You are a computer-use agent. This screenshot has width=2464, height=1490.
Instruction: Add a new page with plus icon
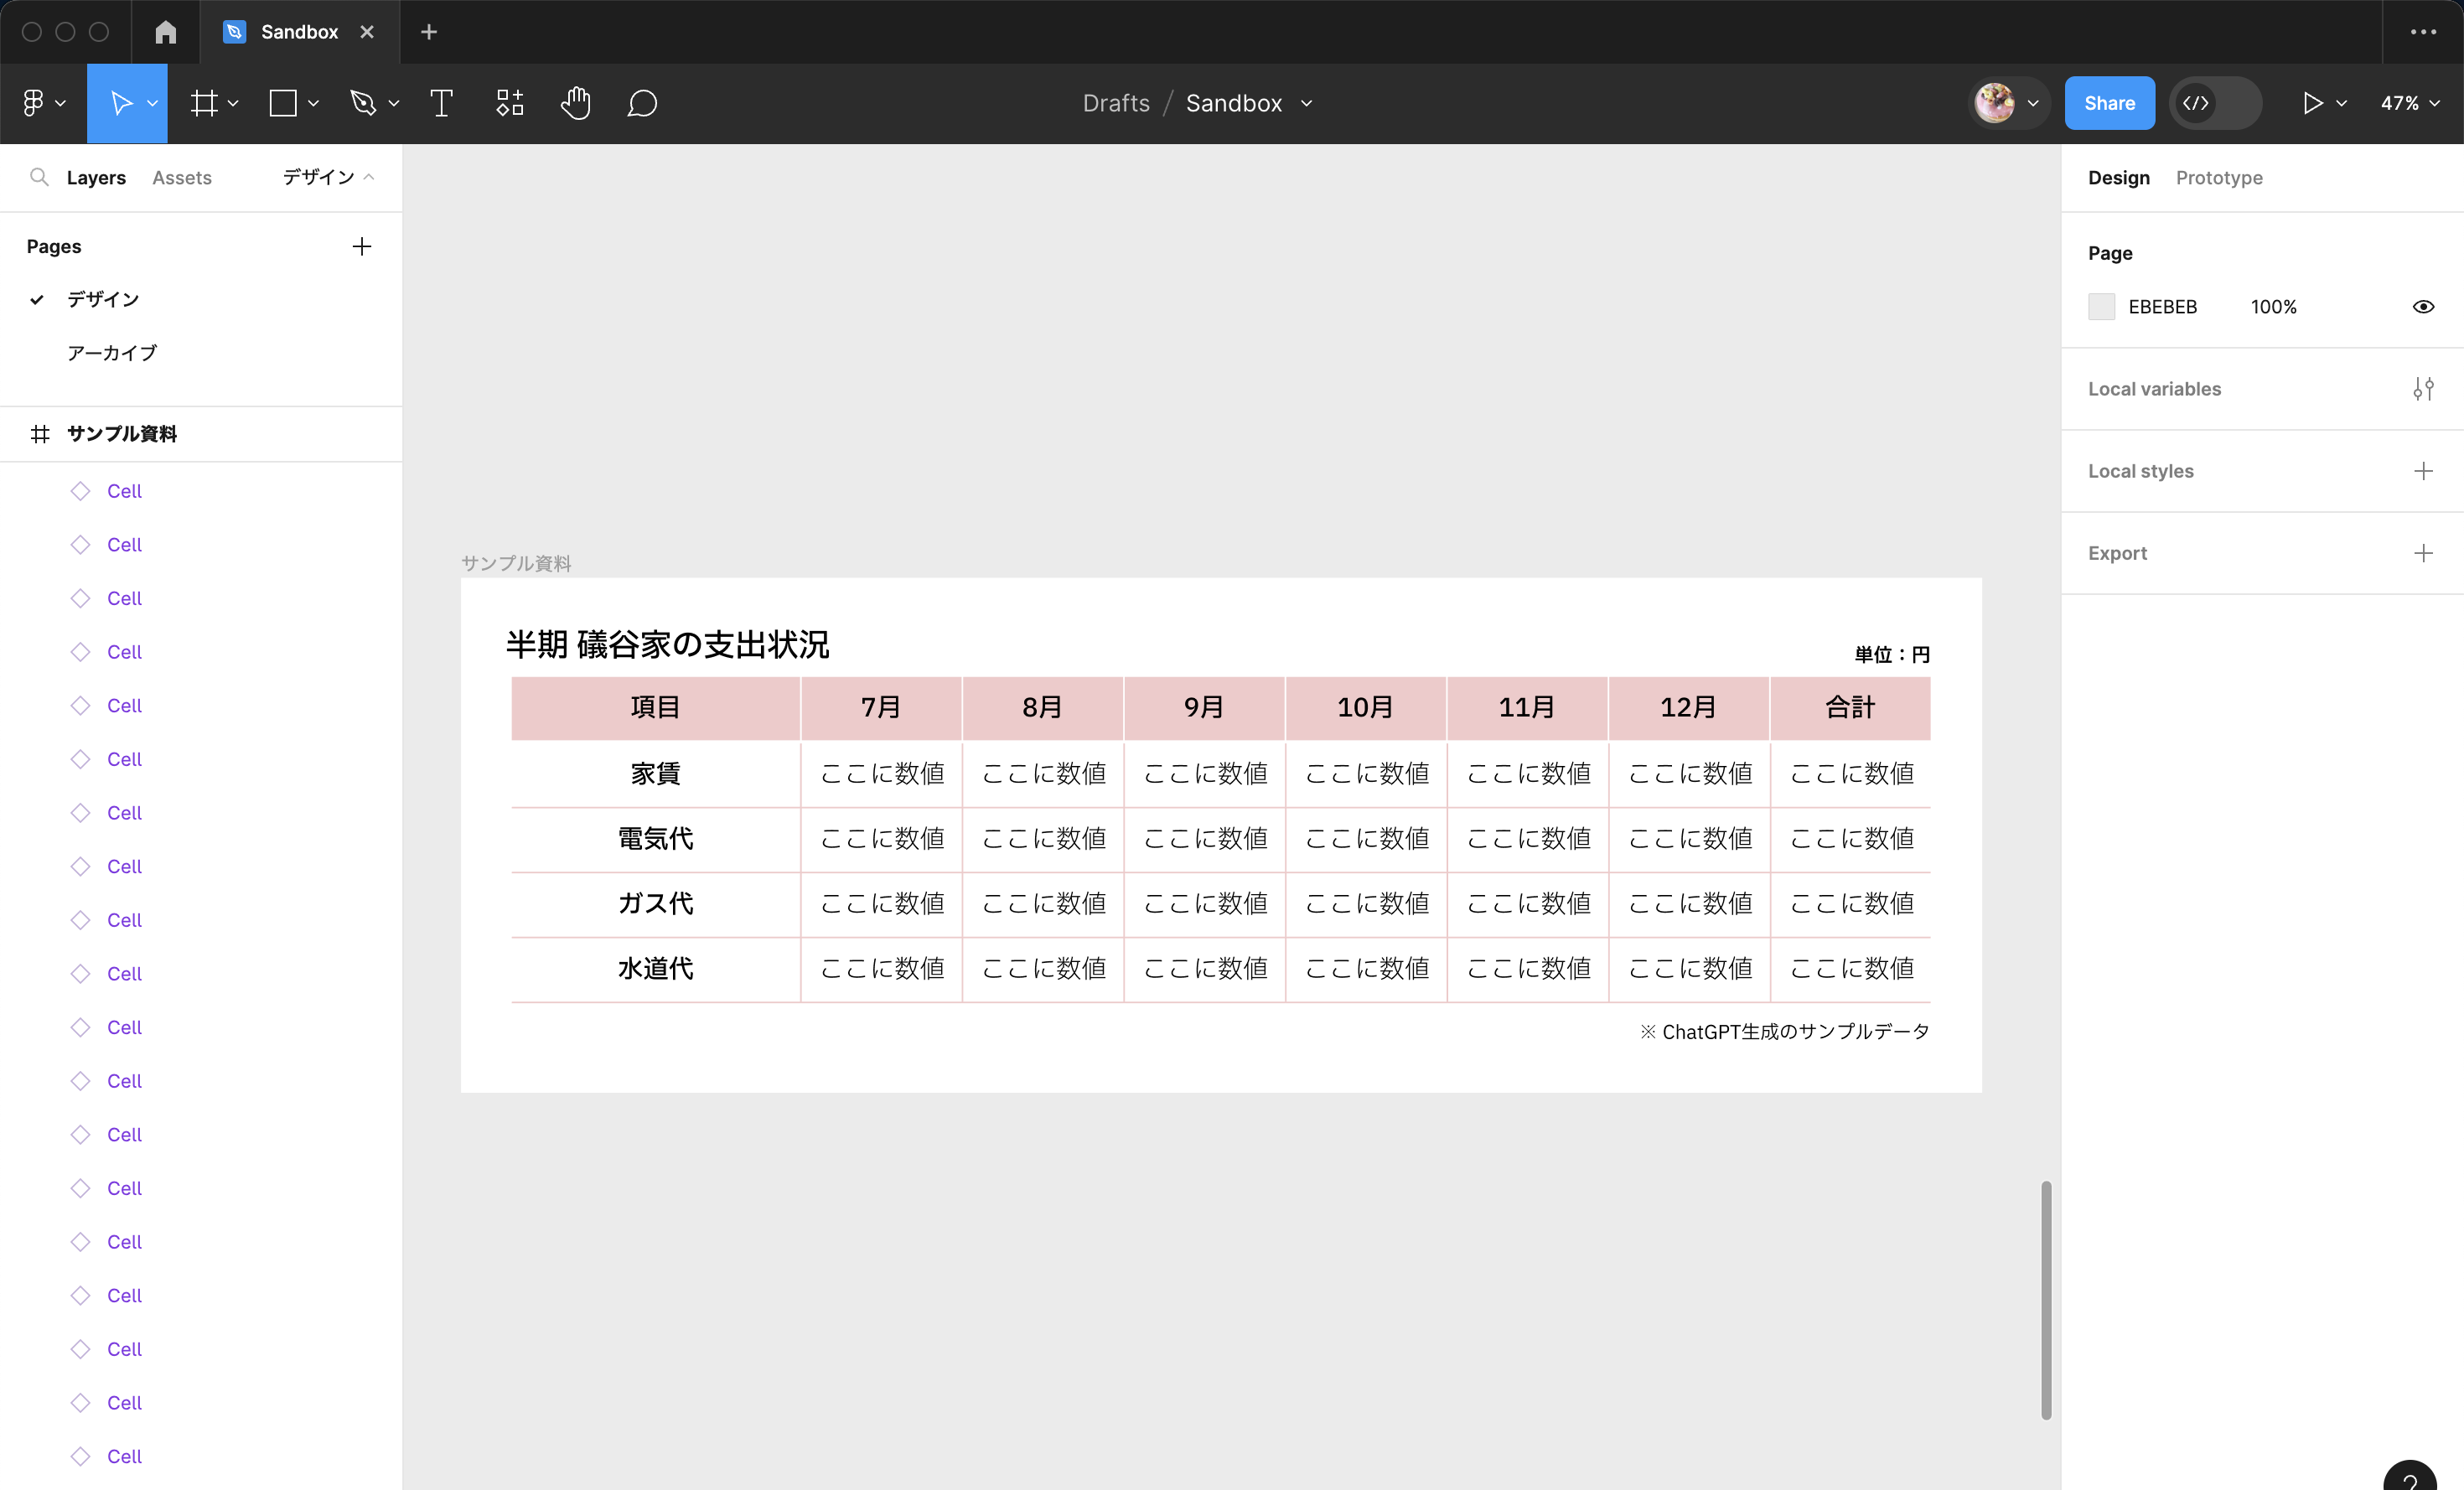click(x=362, y=246)
